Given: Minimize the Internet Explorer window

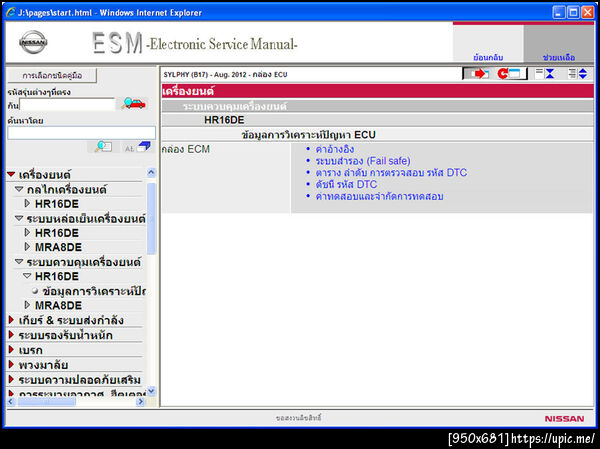Looking at the screenshot, I should [559, 12].
